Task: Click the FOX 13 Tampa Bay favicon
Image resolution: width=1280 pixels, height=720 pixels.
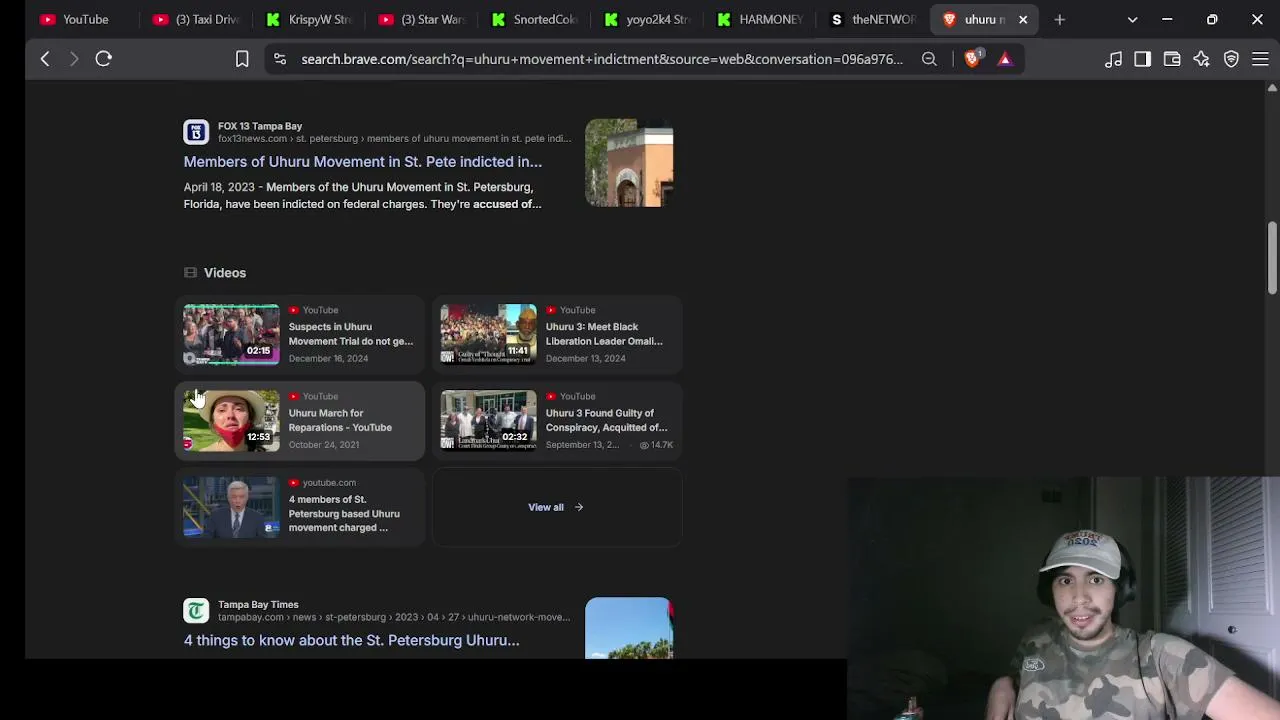Action: click(x=196, y=132)
